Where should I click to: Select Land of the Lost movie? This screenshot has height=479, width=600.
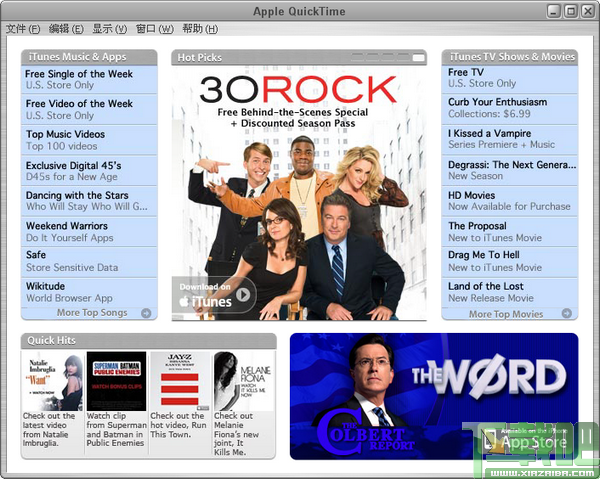[x=510, y=292]
